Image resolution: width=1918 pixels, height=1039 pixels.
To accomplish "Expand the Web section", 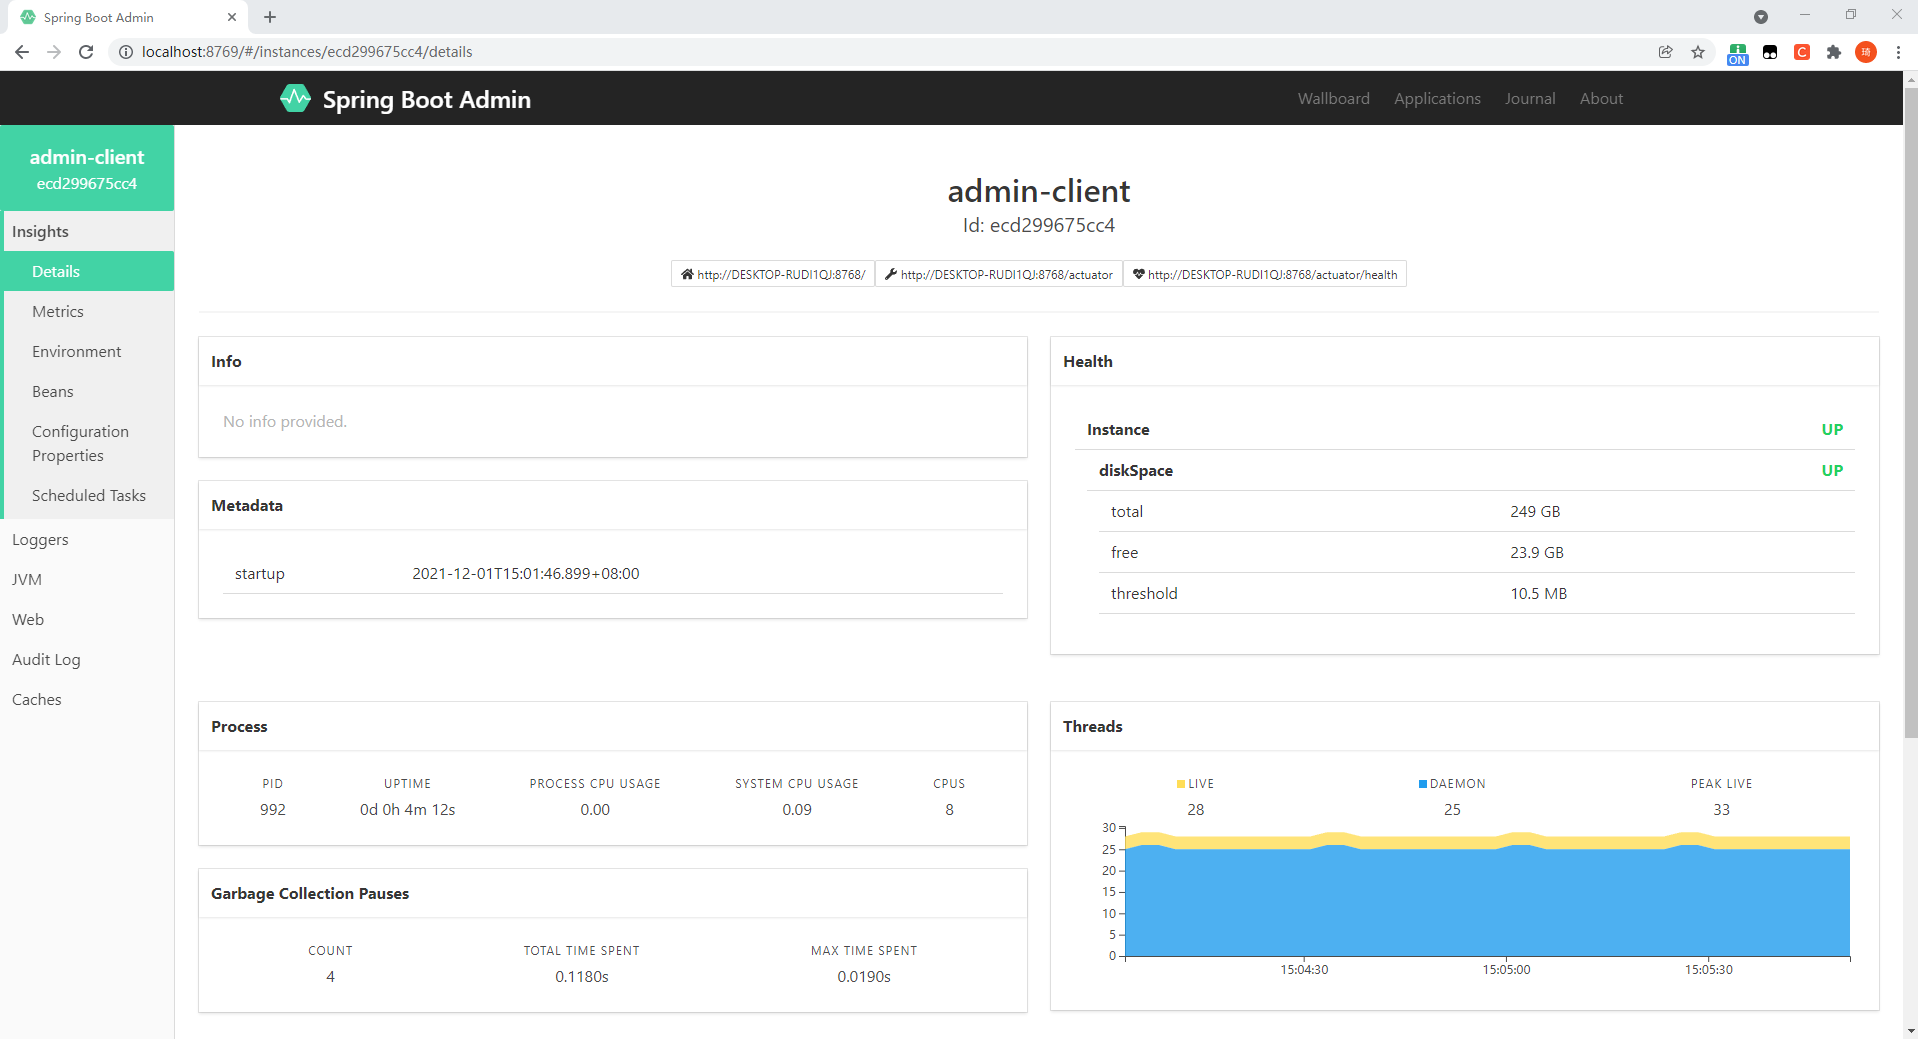I will point(87,619).
